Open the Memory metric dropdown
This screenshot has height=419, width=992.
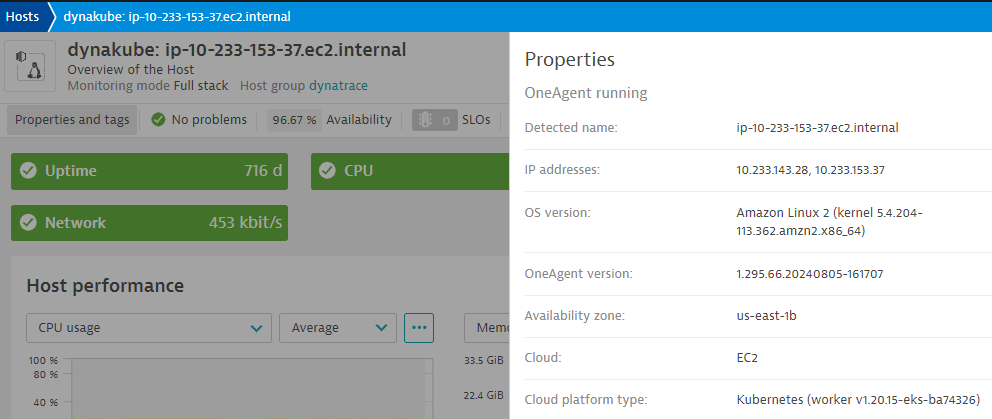[x=487, y=327]
